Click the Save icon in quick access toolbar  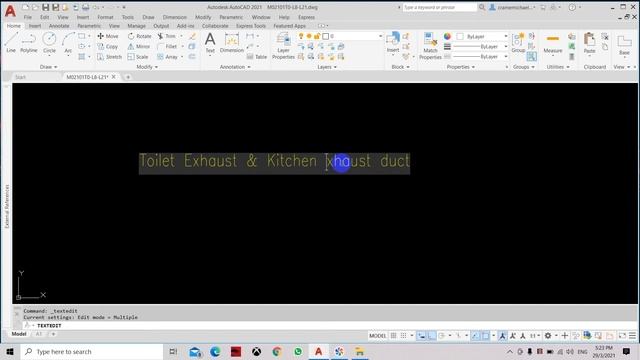pyautogui.click(x=46, y=7)
